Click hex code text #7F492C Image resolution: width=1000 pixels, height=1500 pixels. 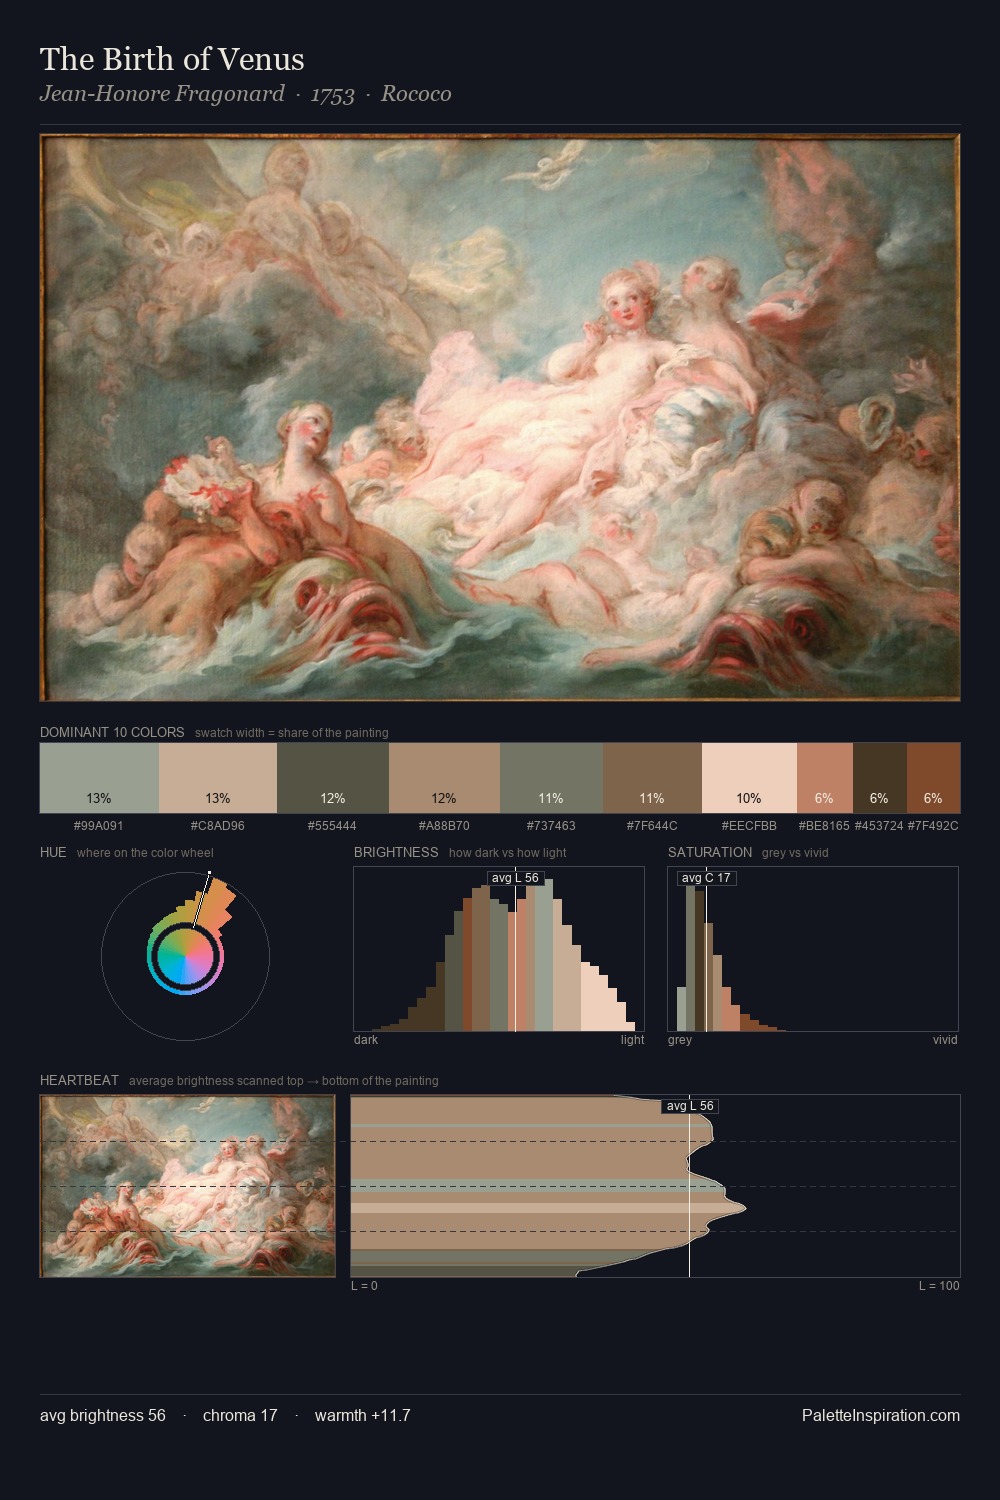tap(933, 826)
